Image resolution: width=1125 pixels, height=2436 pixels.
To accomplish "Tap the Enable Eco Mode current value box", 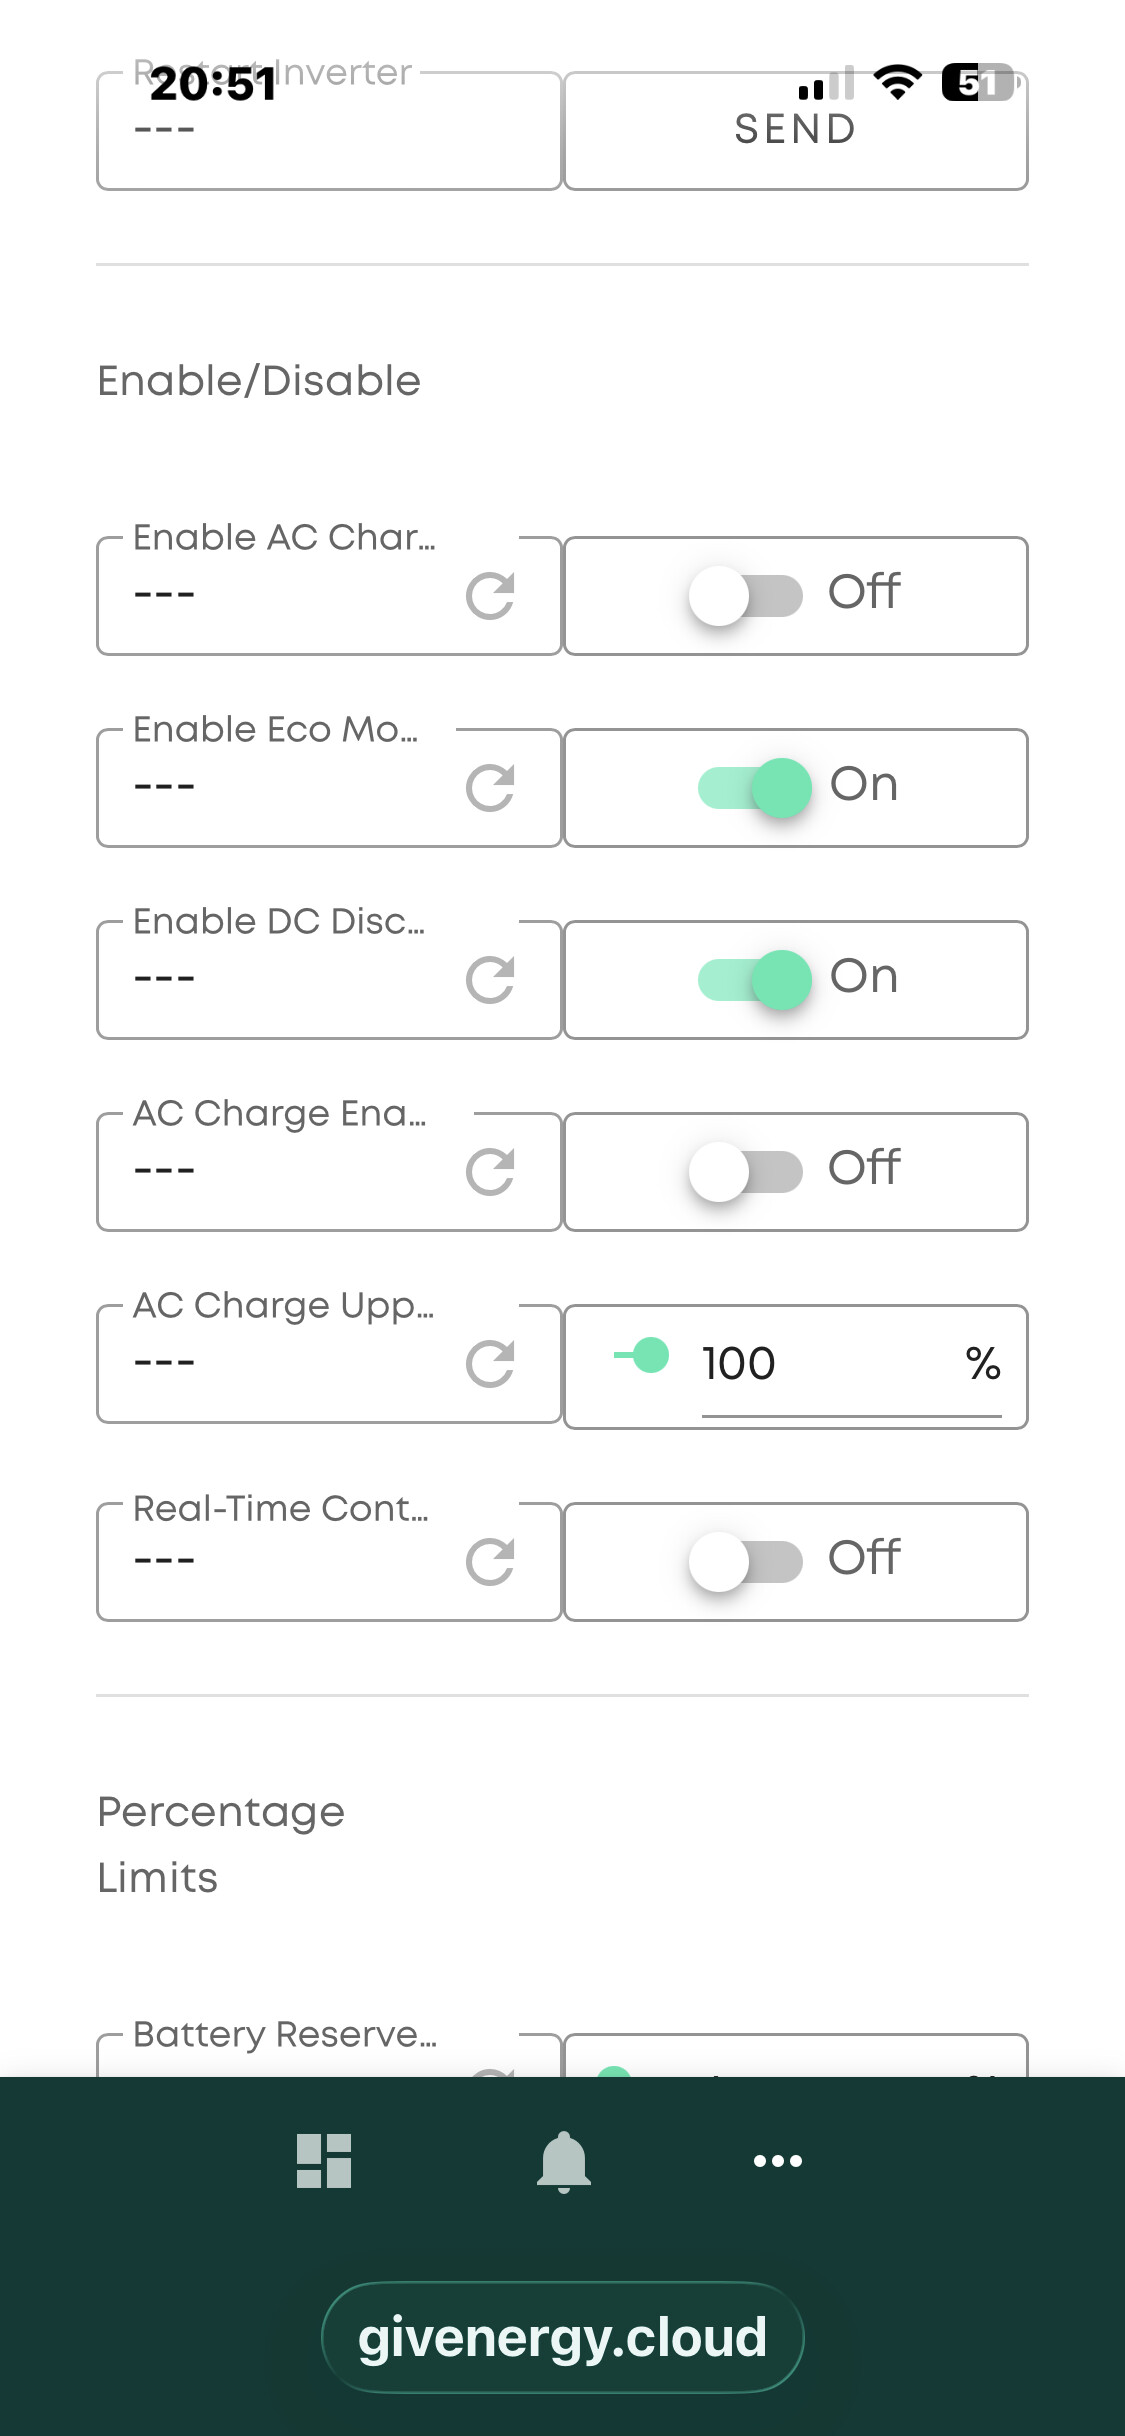I will (280, 788).
